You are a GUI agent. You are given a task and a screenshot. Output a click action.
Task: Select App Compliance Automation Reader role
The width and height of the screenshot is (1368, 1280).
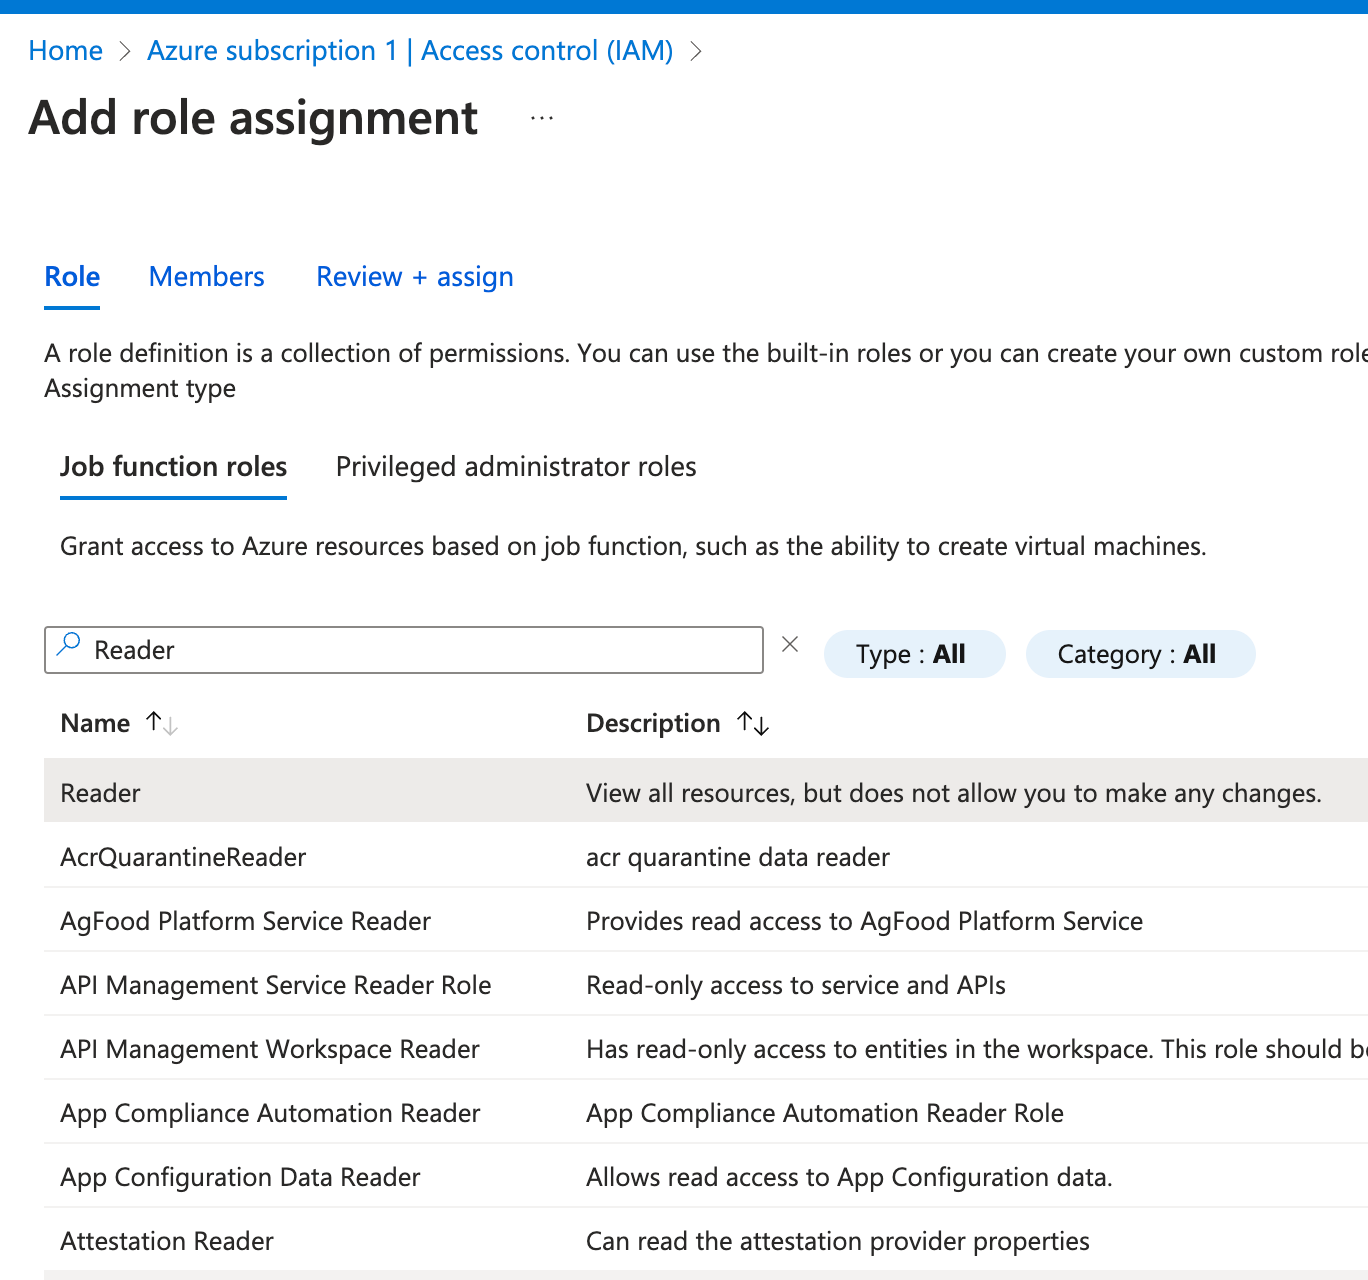pos(270,1113)
